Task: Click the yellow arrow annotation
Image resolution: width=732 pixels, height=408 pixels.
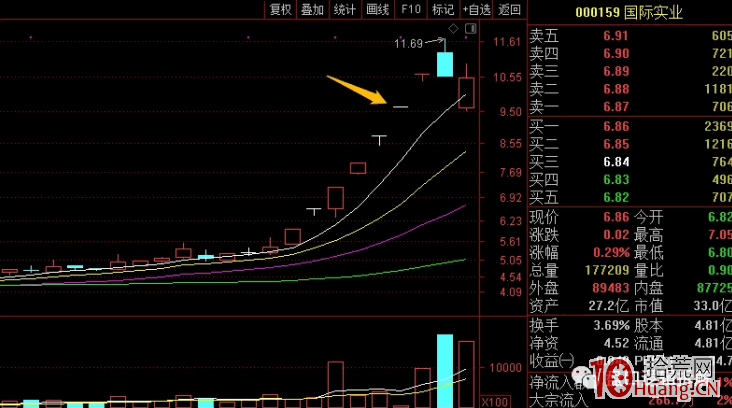Action: tap(357, 88)
